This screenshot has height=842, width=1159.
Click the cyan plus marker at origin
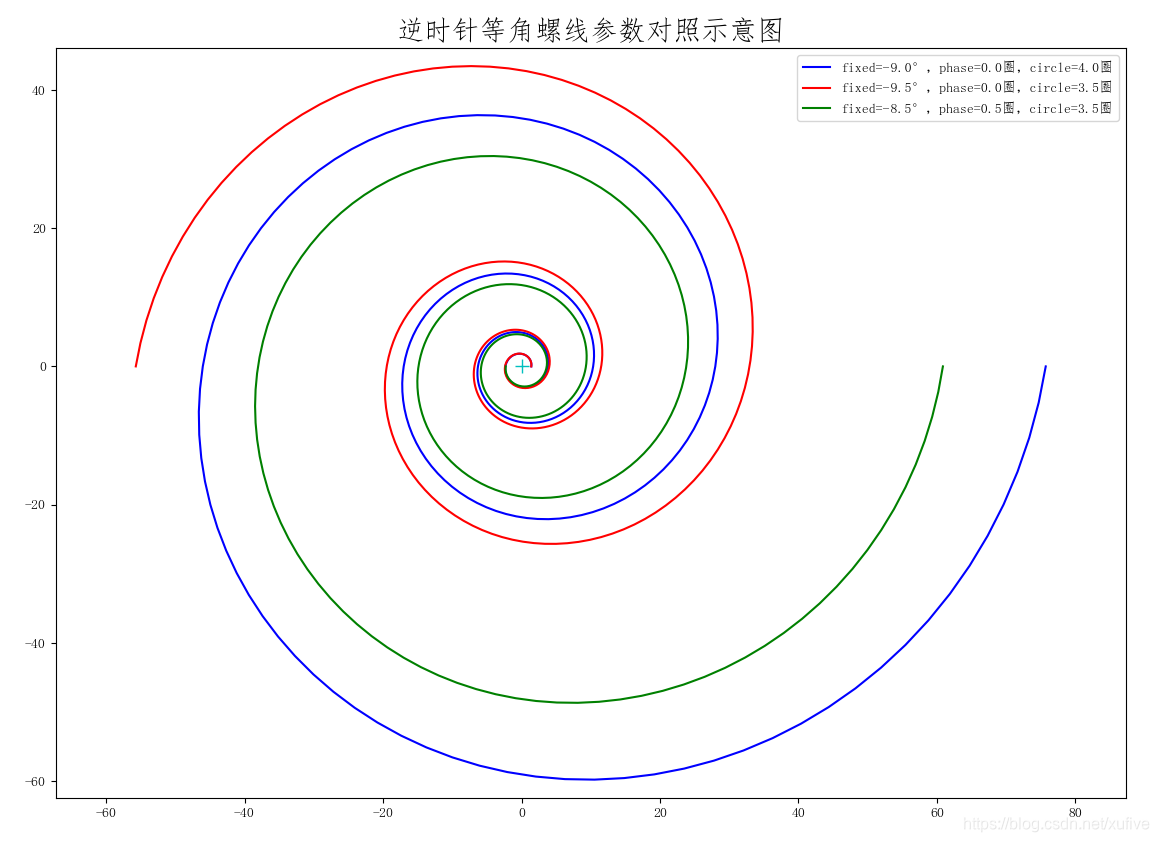tap(523, 366)
